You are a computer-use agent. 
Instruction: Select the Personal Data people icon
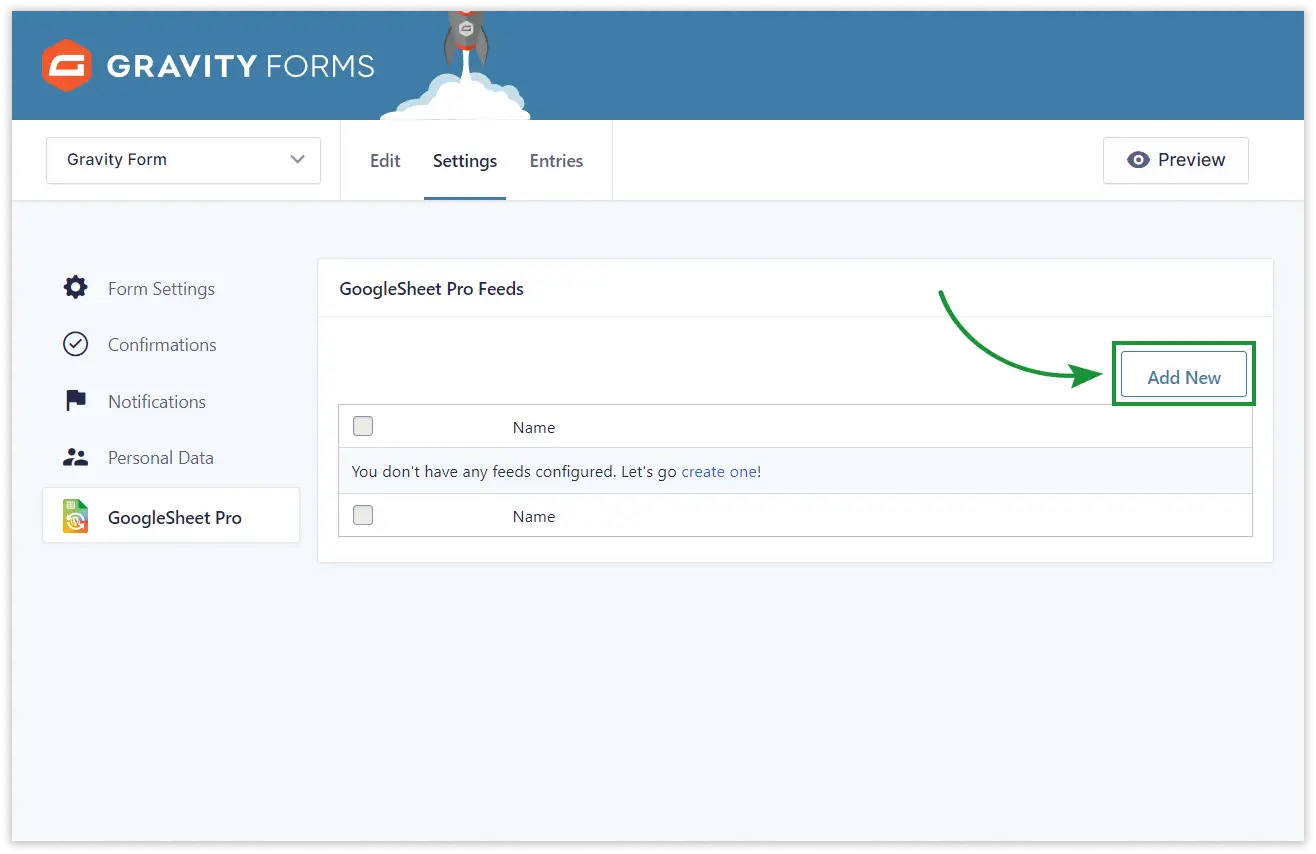click(76, 458)
